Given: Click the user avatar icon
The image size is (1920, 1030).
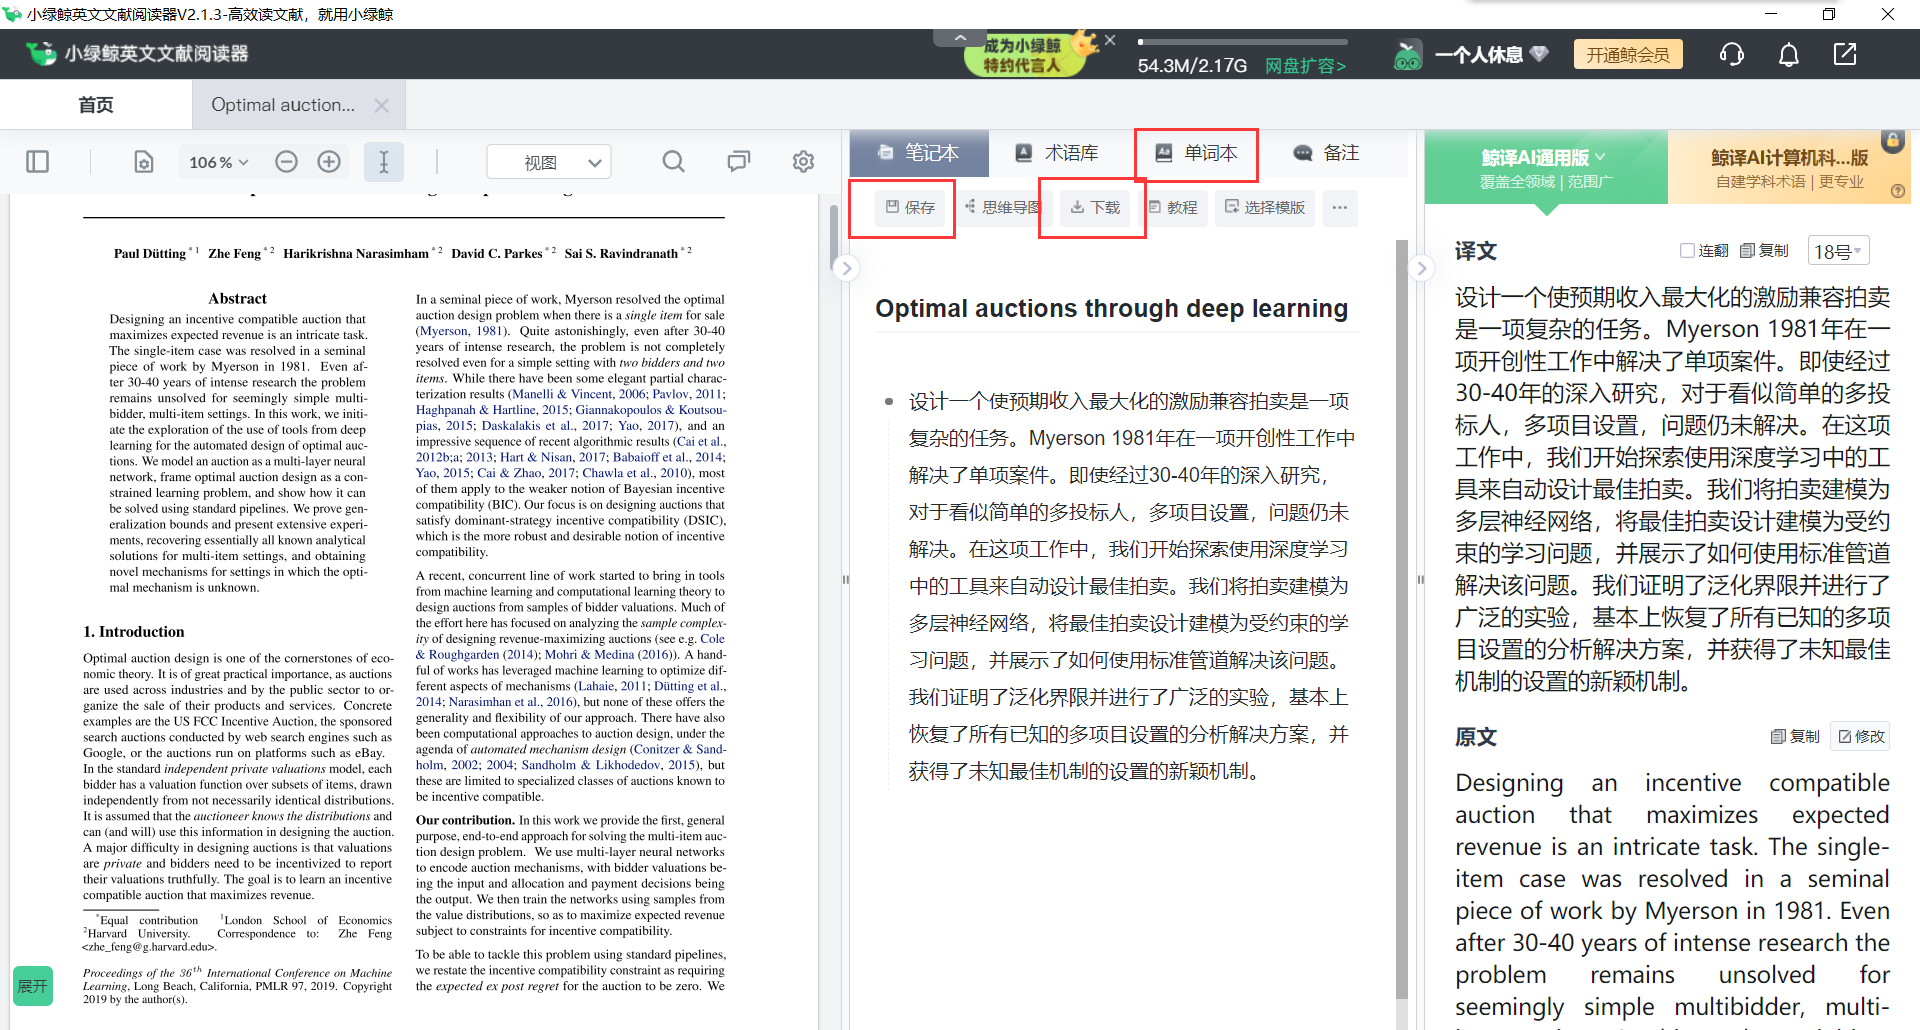Looking at the screenshot, I should pos(1407,55).
